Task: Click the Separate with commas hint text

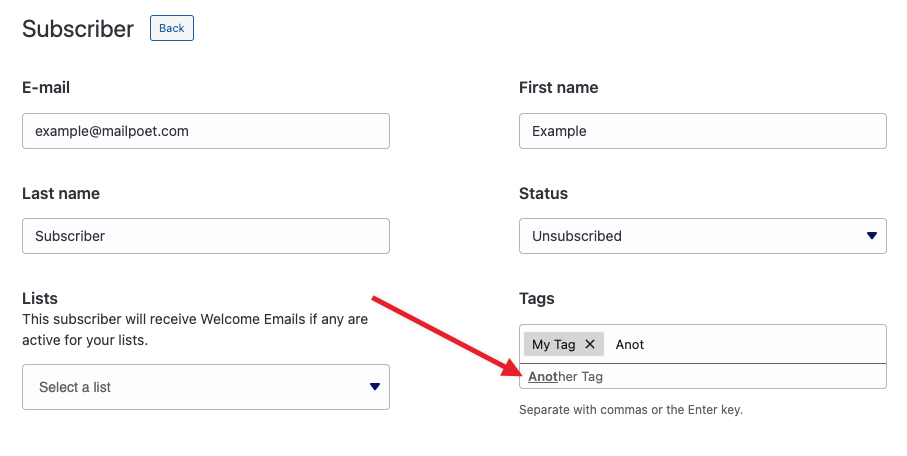Action: [x=630, y=410]
